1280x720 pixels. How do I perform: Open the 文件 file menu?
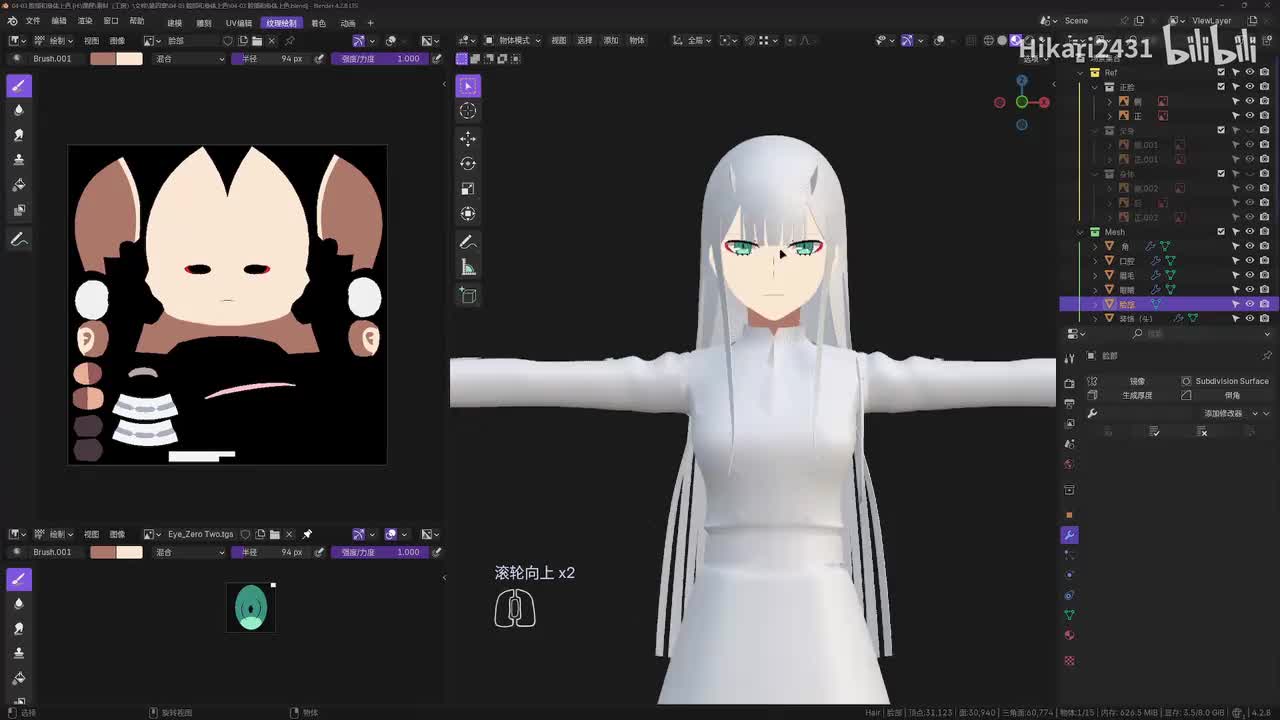click(x=33, y=22)
